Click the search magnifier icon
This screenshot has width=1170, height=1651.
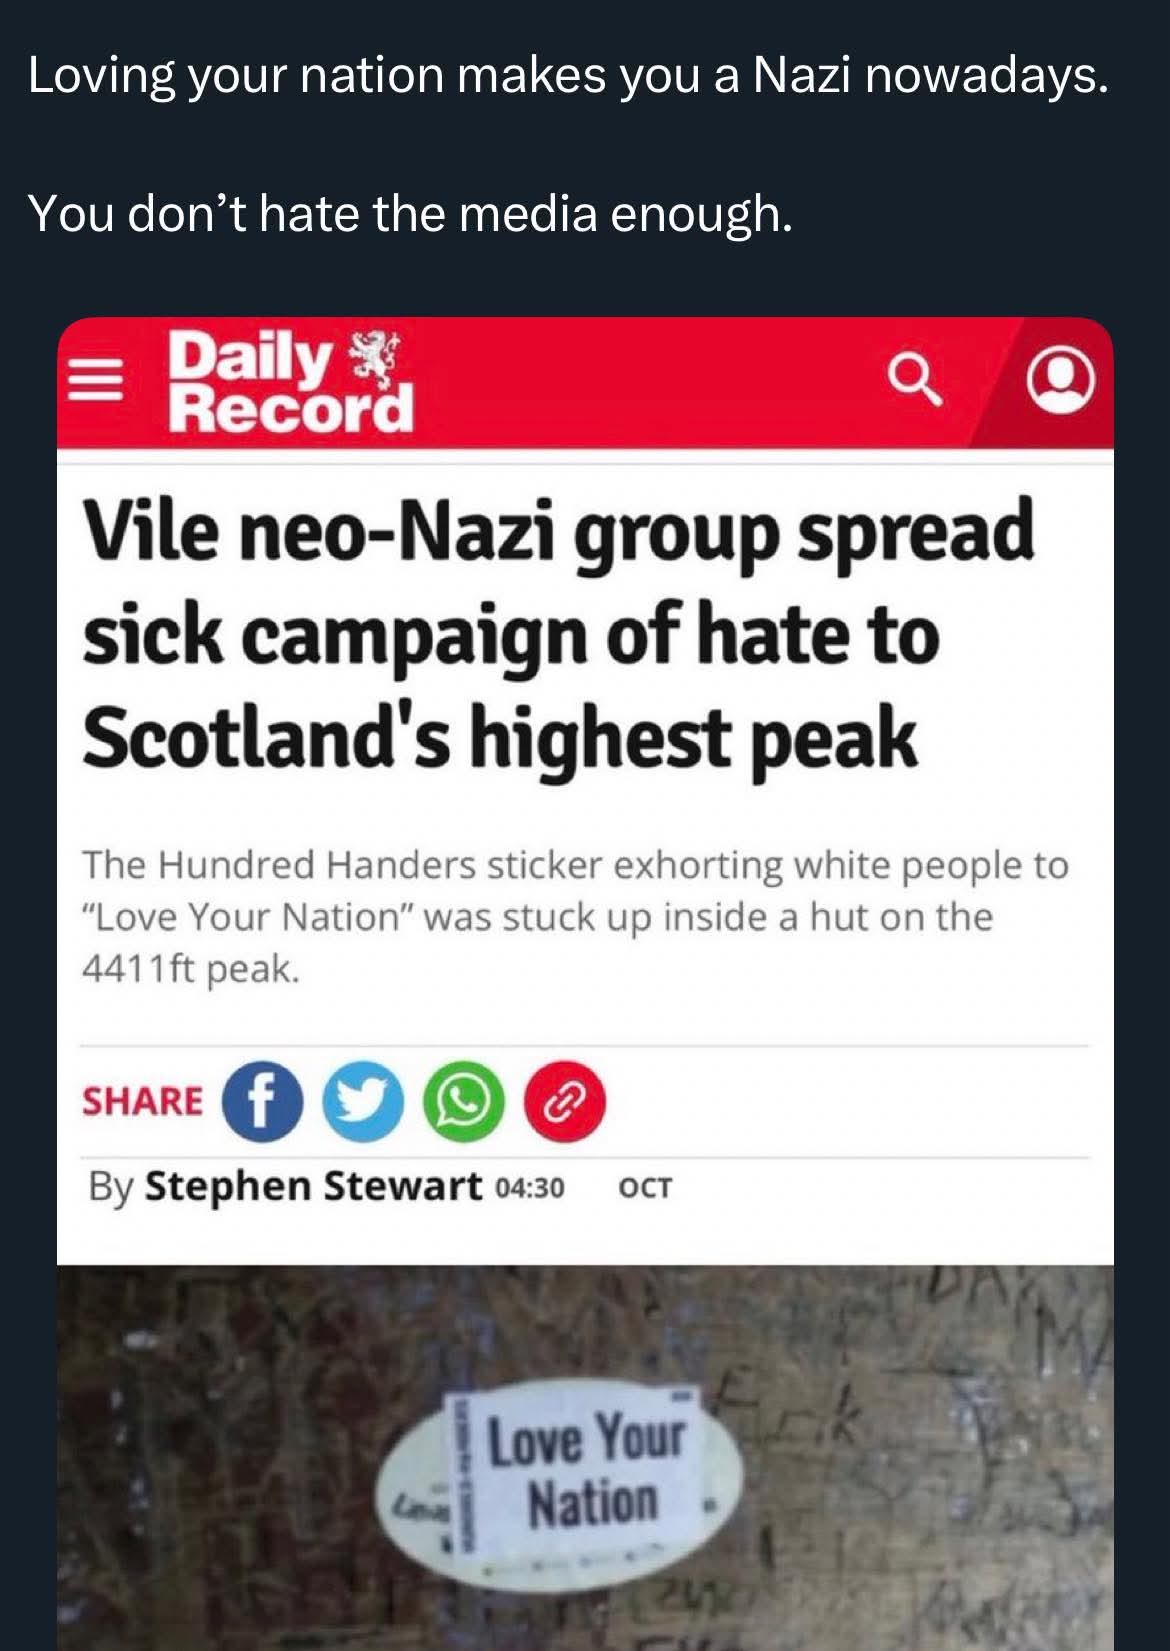point(915,381)
